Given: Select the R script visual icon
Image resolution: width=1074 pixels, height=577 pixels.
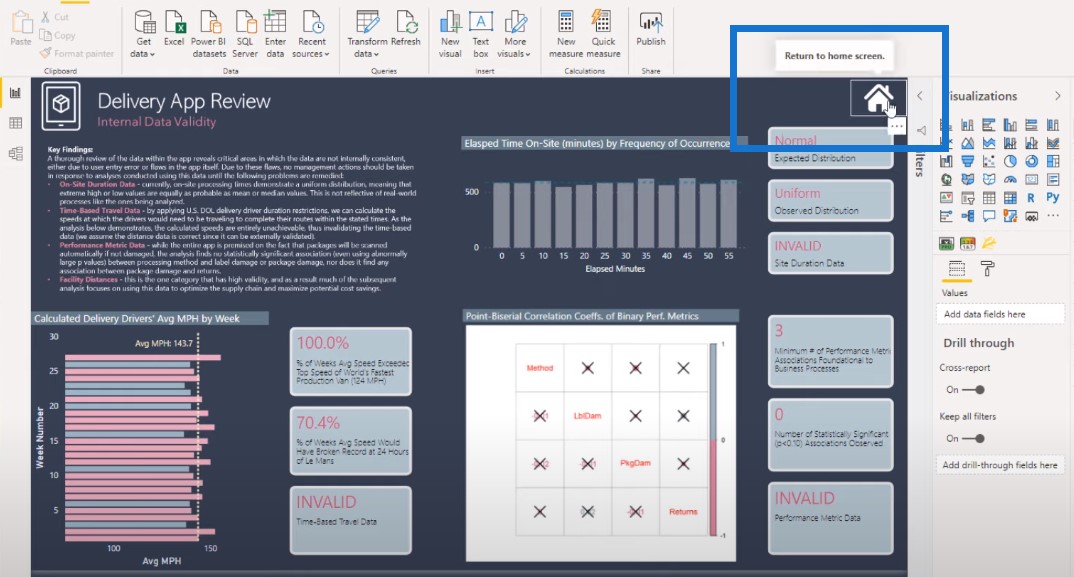Looking at the screenshot, I should 1031,198.
